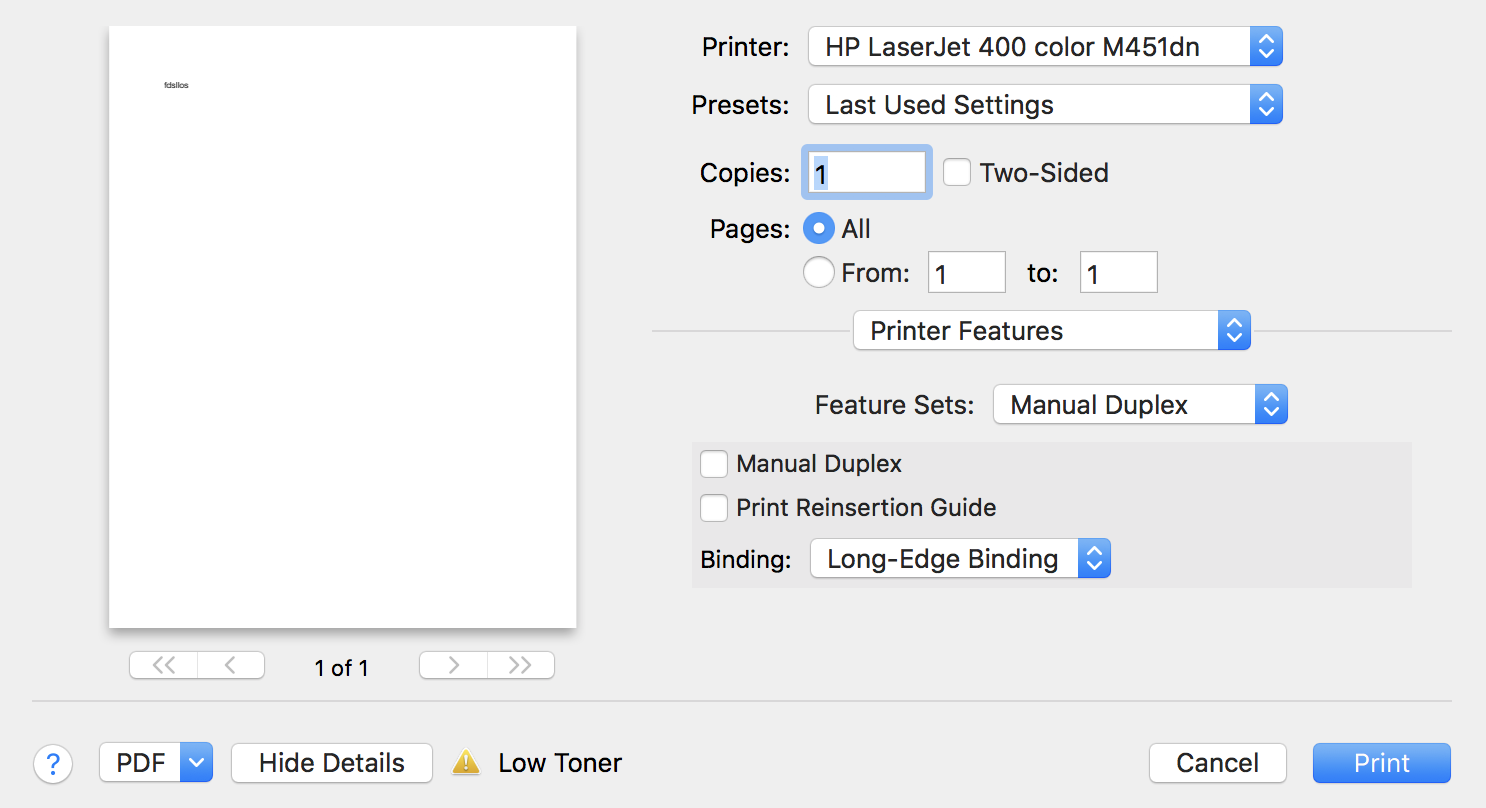
Task: Click the Low Toner warning icon
Action: coord(466,763)
